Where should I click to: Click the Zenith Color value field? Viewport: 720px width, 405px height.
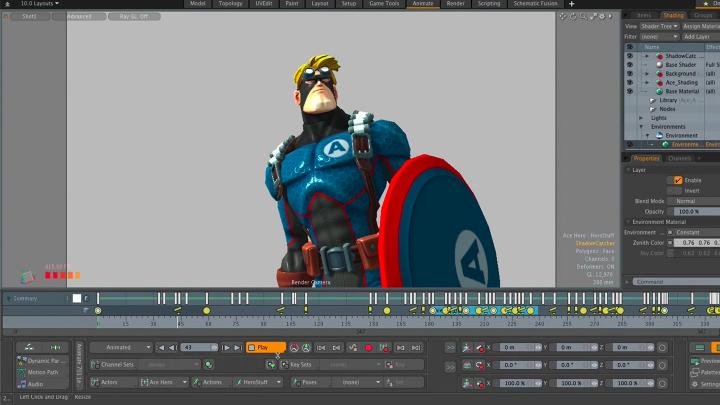pos(688,243)
